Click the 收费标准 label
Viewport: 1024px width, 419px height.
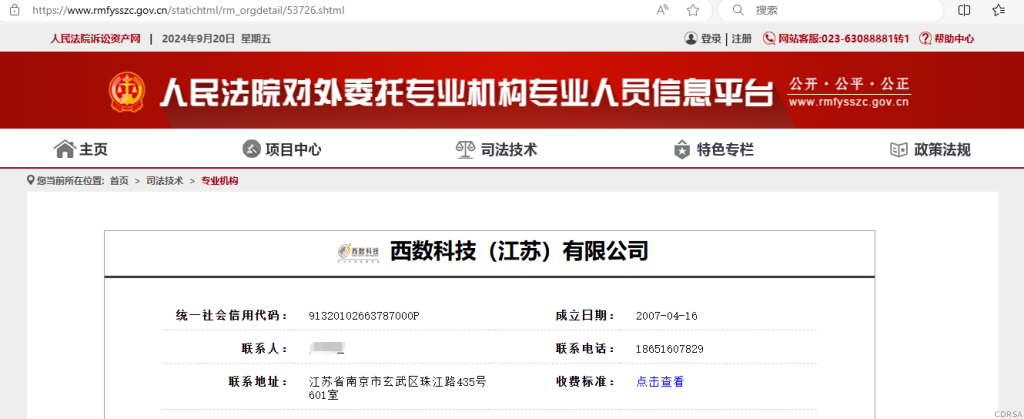(x=586, y=382)
